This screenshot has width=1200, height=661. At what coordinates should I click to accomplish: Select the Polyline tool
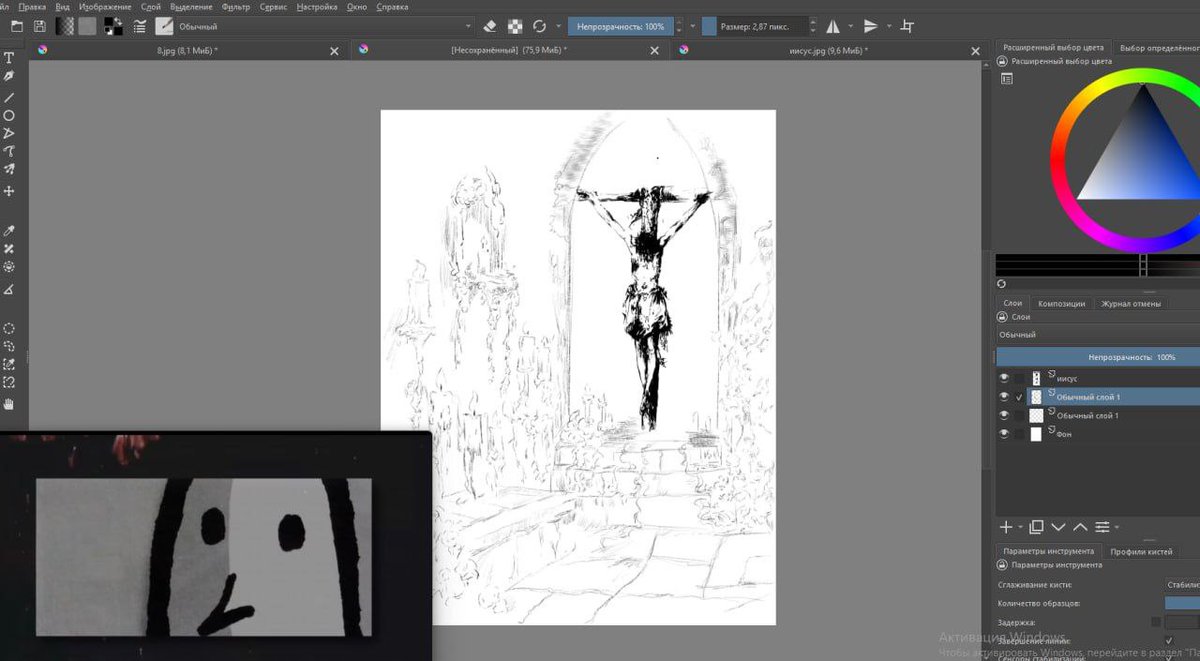9,134
